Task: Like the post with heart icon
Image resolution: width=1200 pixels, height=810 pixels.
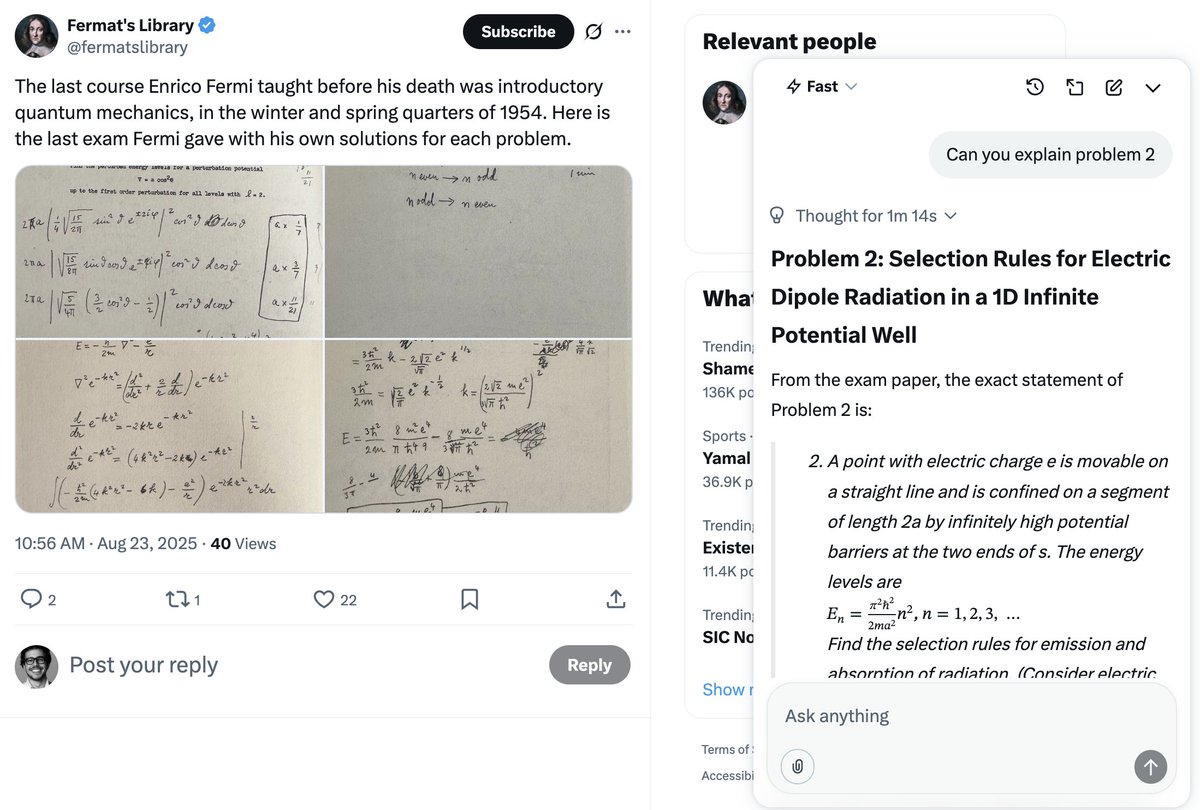Action: pos(323,599)
